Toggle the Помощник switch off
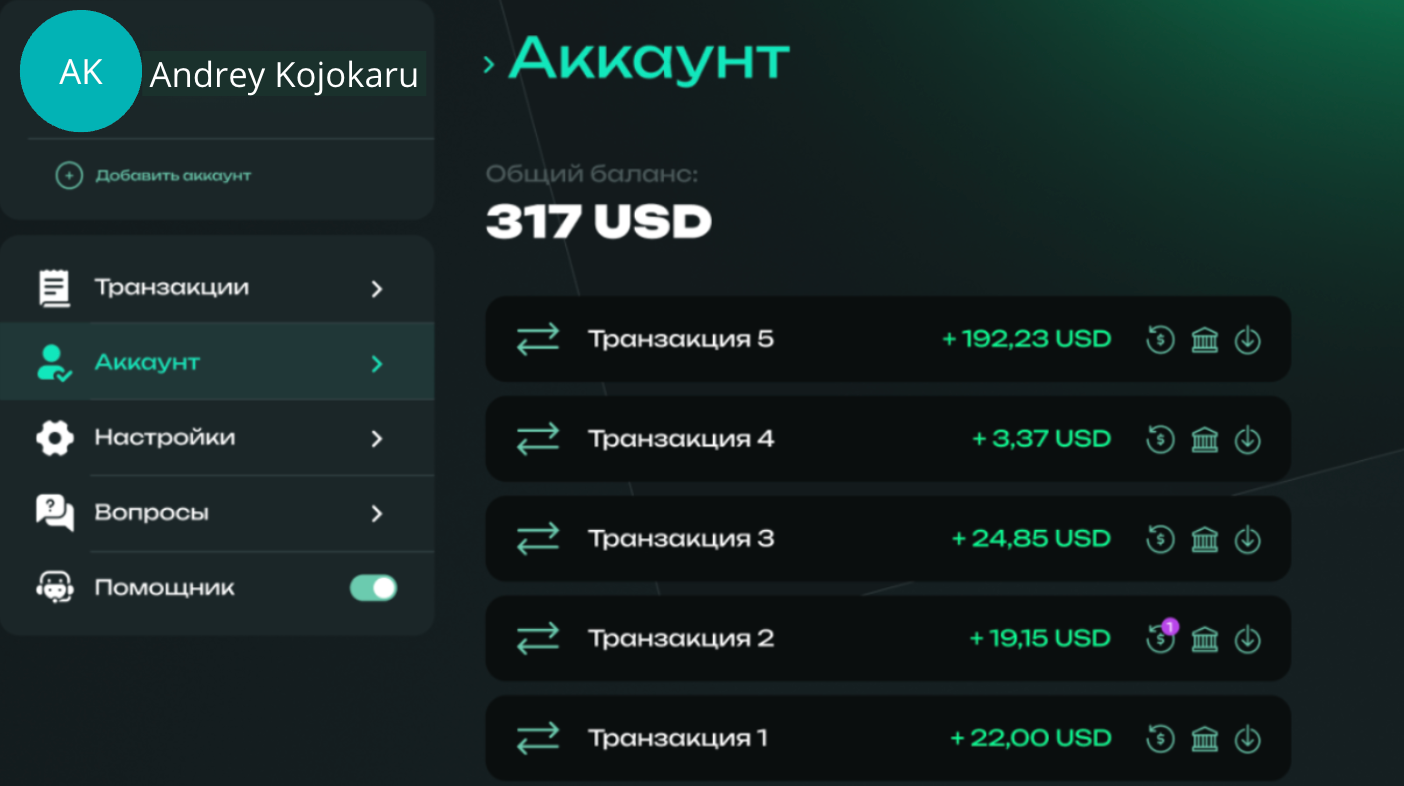 click(374, 588)
